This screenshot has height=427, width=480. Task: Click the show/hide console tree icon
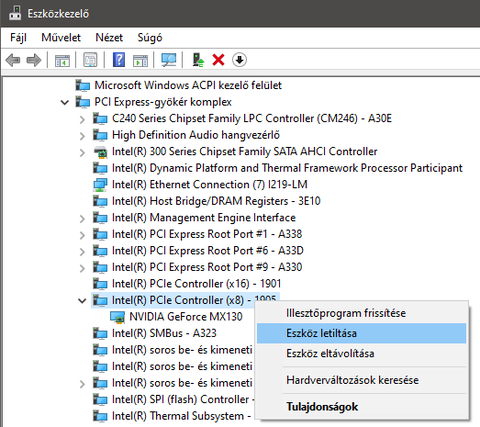(62, 61)
